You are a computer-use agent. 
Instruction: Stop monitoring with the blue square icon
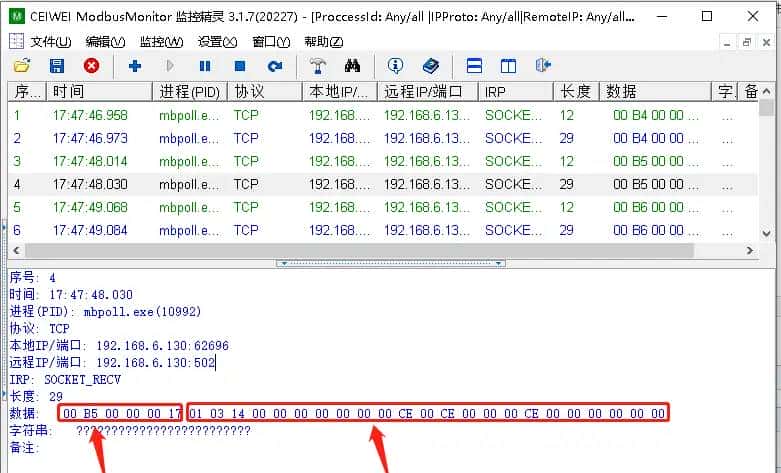(x=240, y=66)
